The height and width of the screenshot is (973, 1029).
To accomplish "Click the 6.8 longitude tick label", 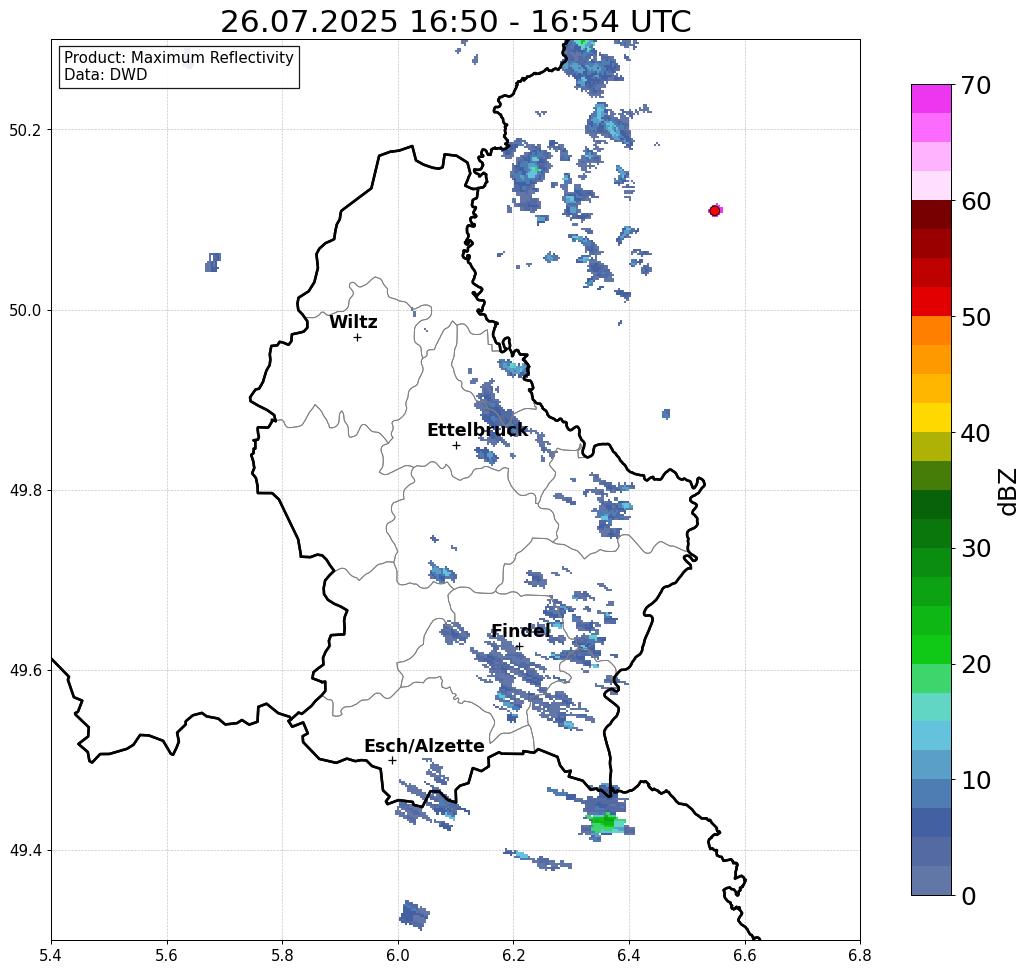I will point(860,955).
